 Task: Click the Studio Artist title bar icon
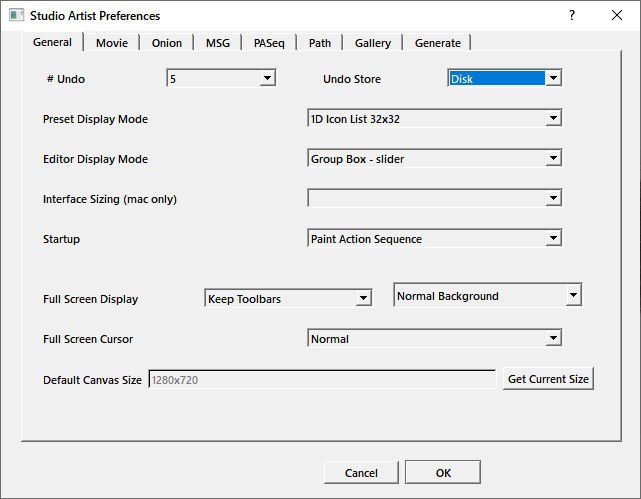point(16,16)
